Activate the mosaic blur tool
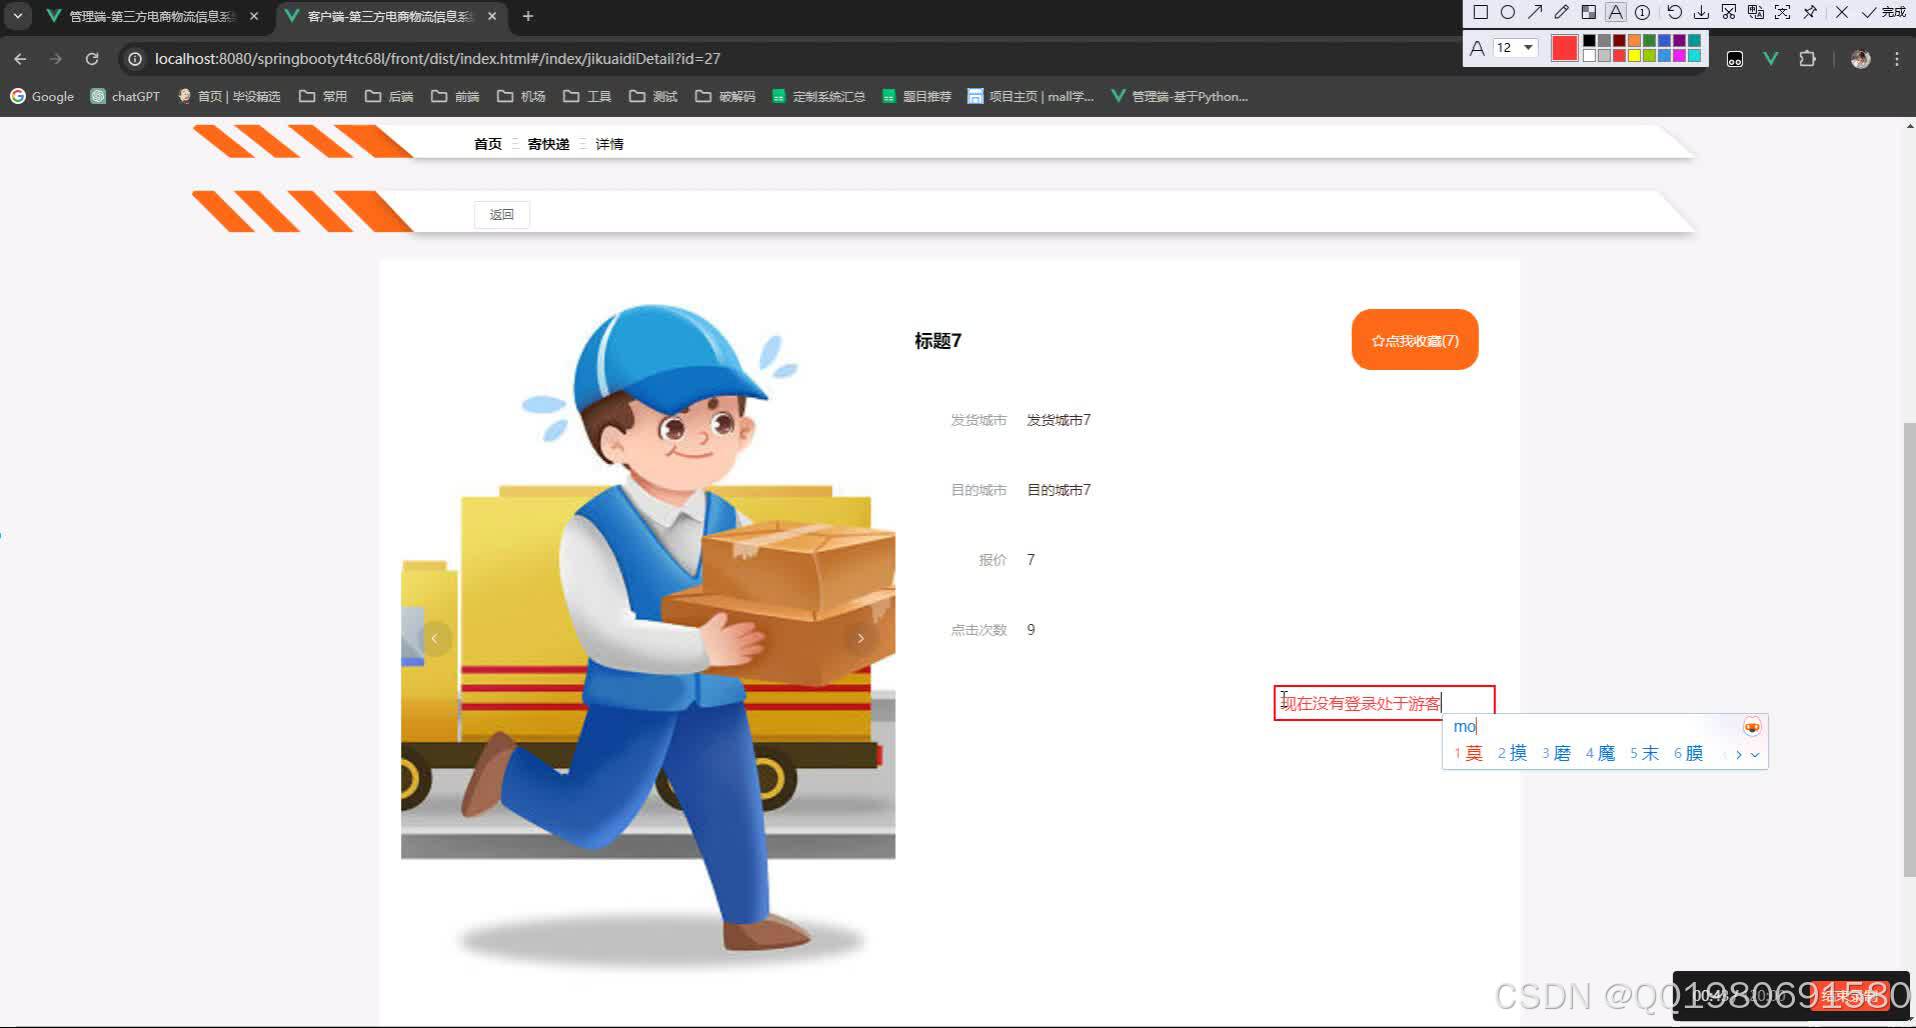Screen dimensions: 1916x1028 (x=1589, y=13)
